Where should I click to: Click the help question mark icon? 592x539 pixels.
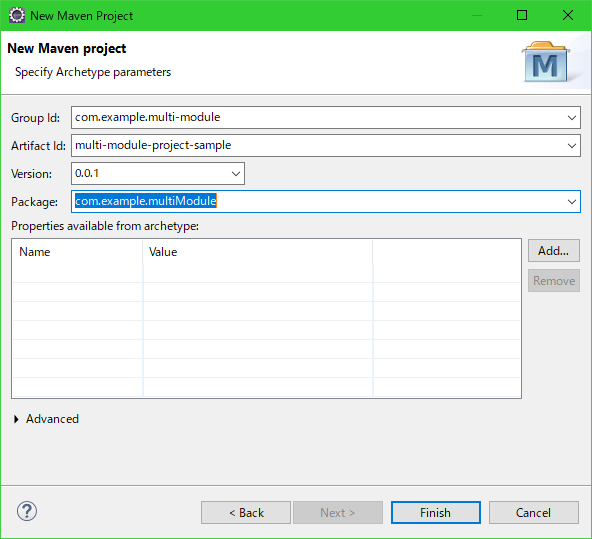tap(27, 511)
